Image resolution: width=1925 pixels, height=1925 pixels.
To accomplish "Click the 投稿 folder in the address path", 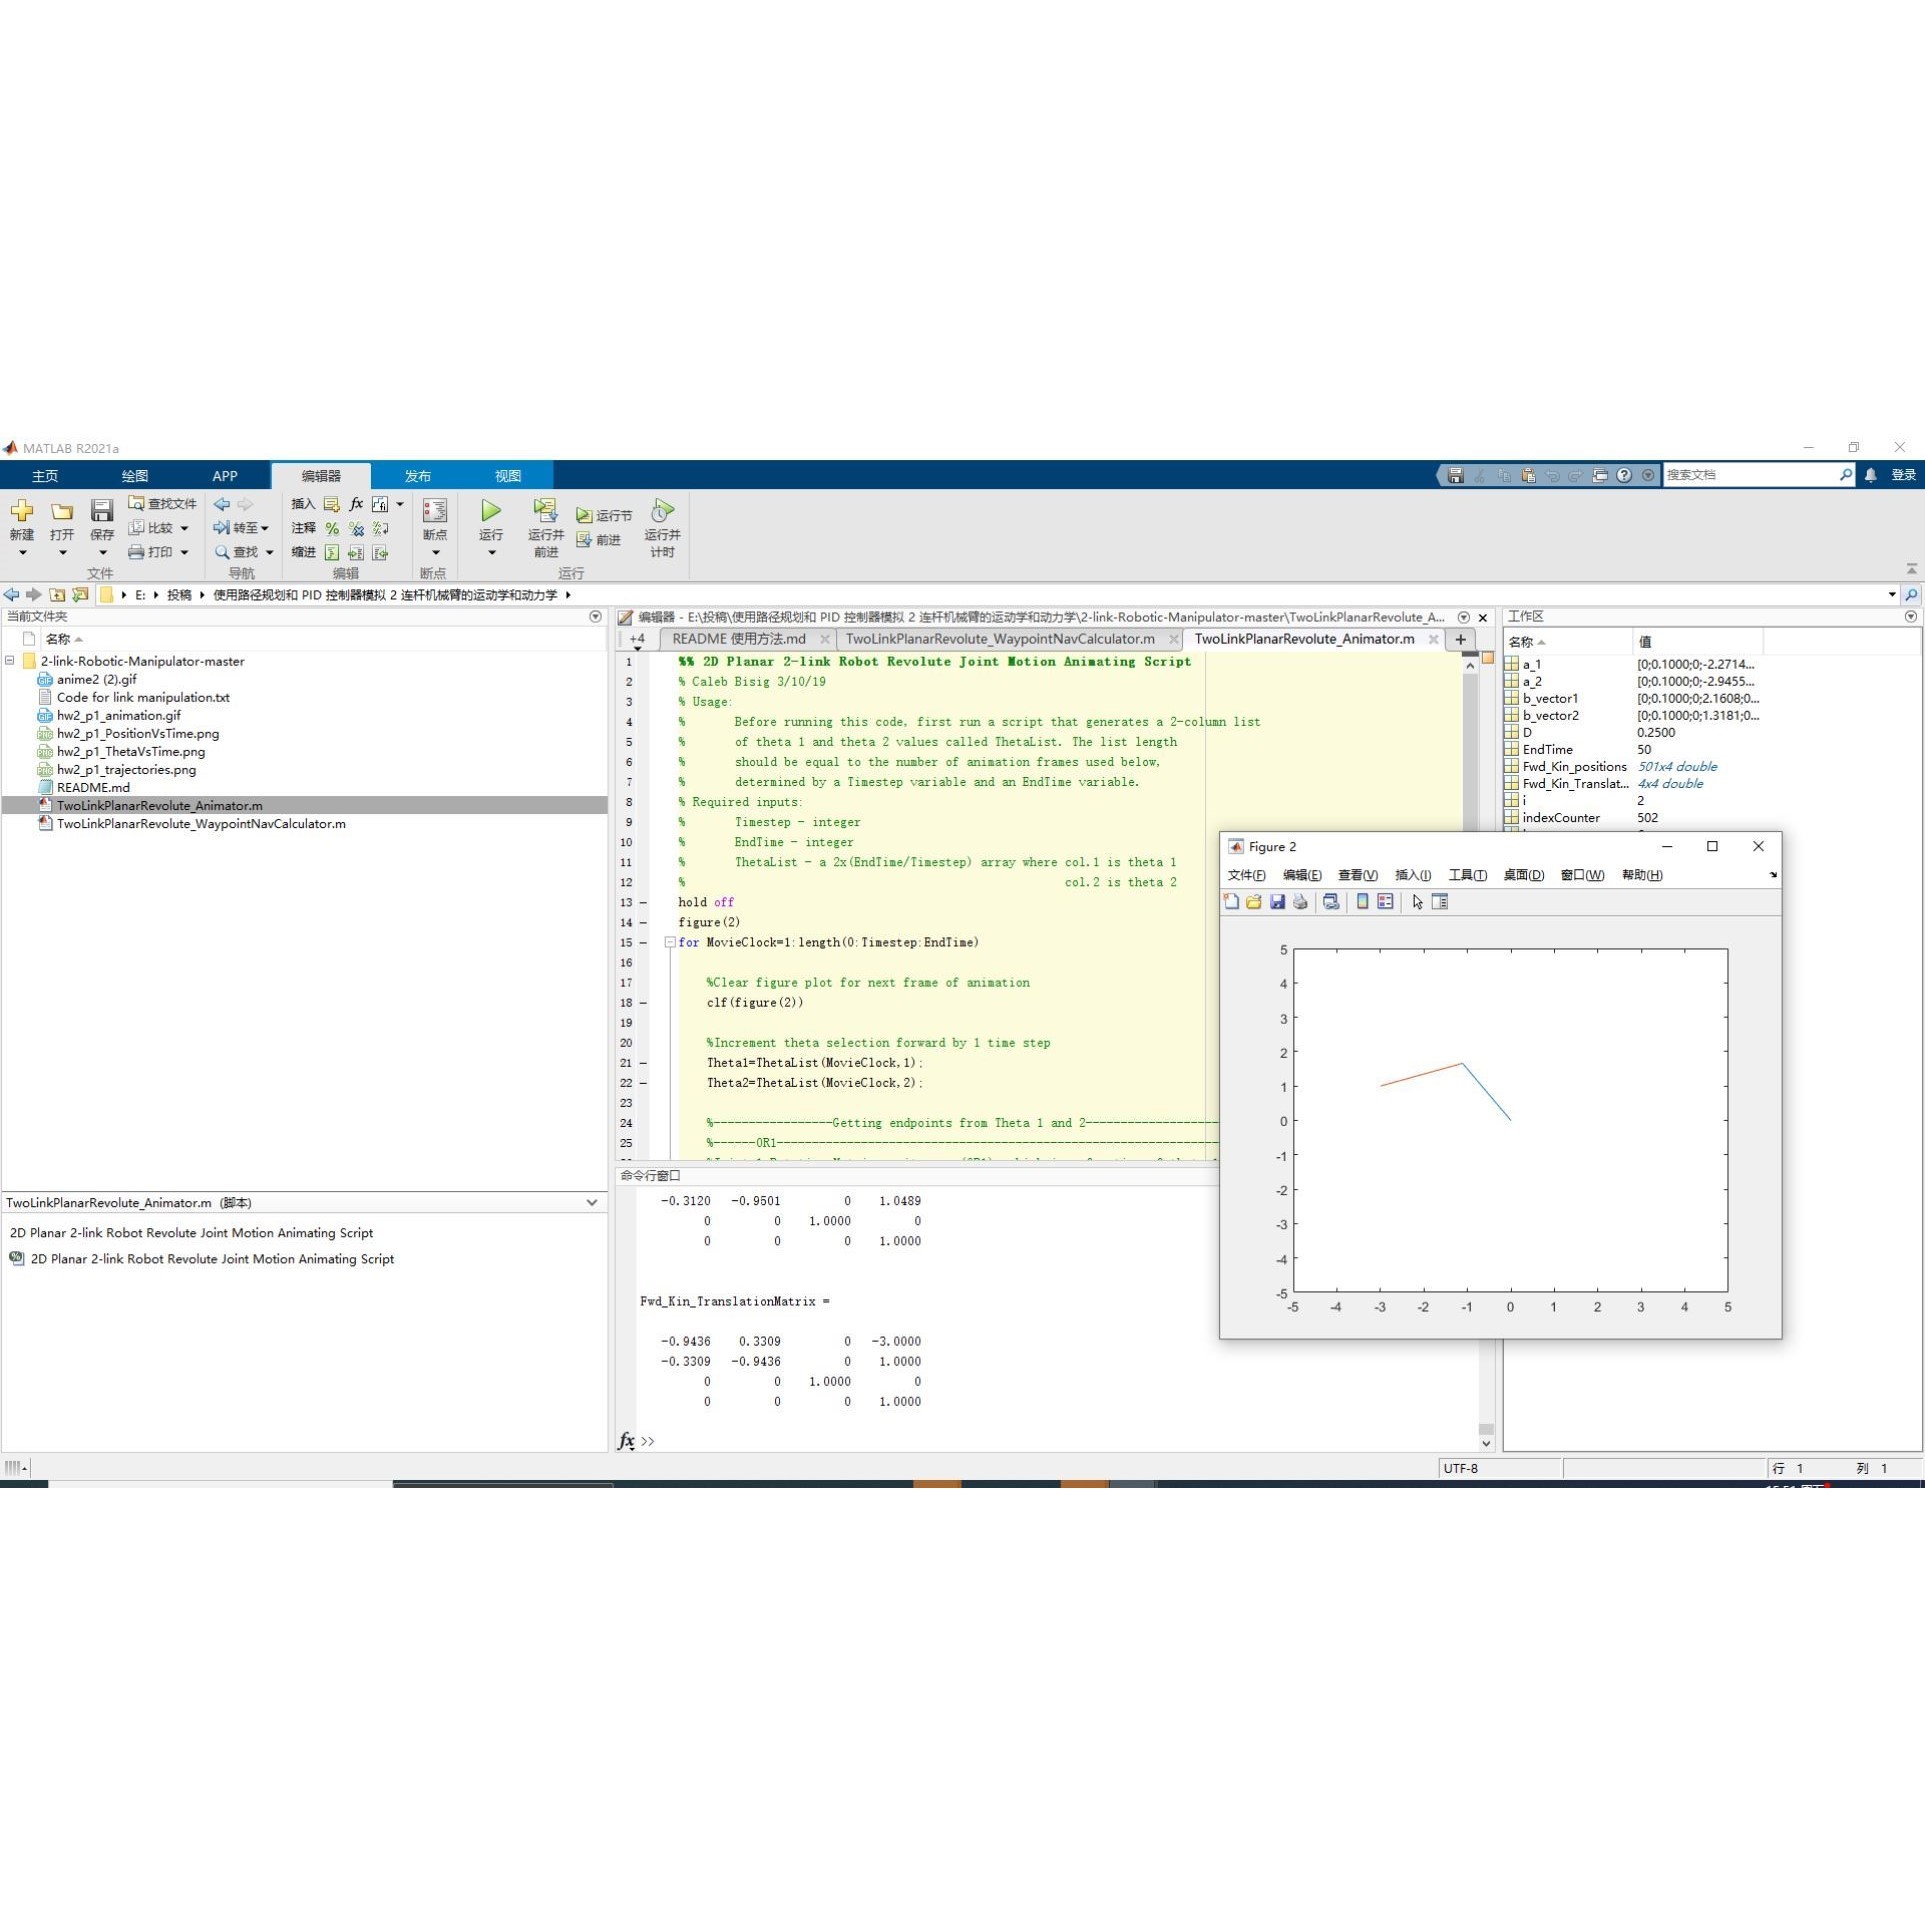I will (x=179, y=595).
